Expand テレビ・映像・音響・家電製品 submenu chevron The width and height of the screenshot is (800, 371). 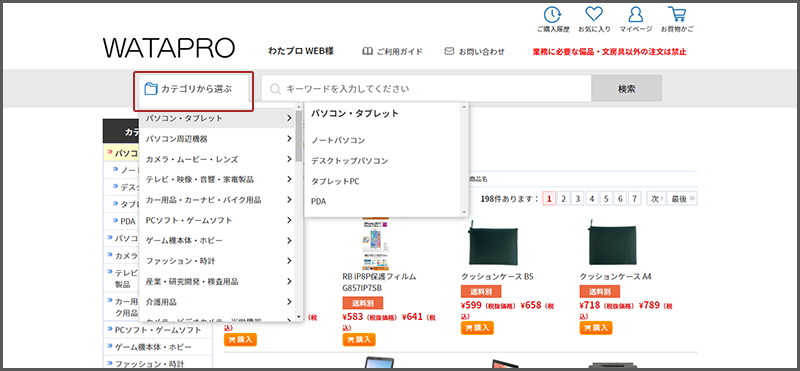(x=289, y=179)
